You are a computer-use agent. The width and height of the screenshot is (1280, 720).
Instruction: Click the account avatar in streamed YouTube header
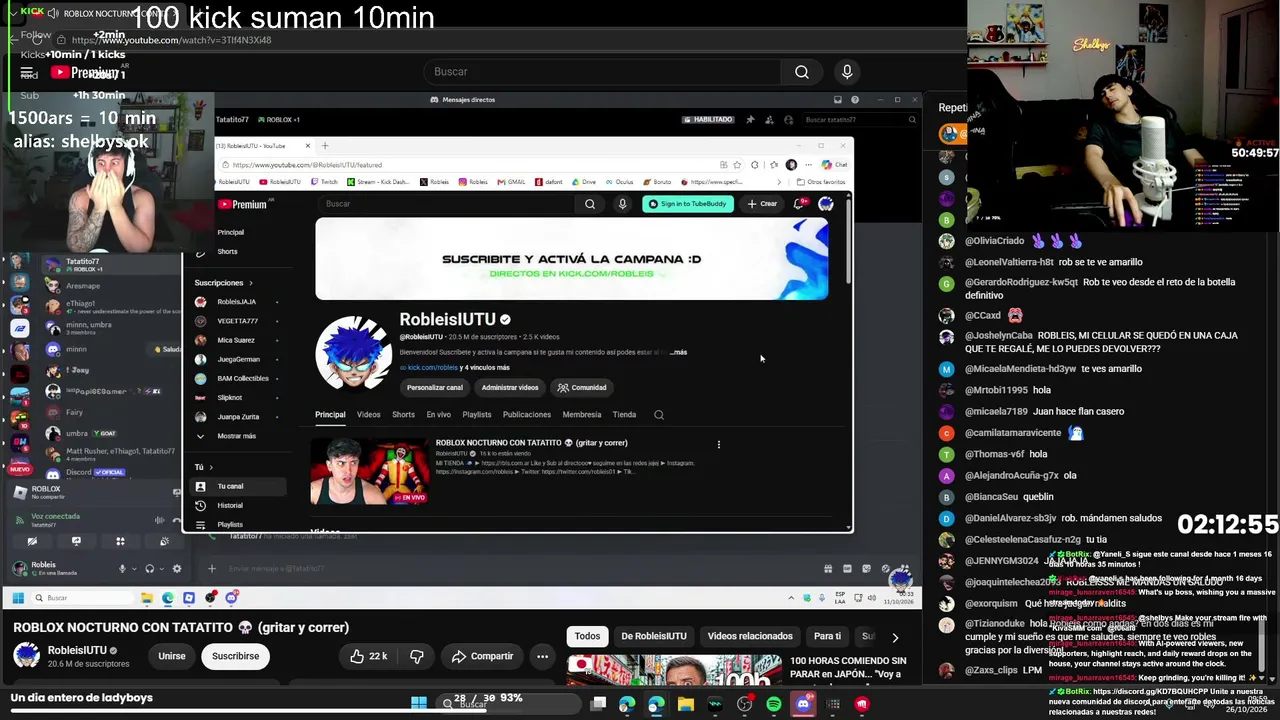point(826,204)
